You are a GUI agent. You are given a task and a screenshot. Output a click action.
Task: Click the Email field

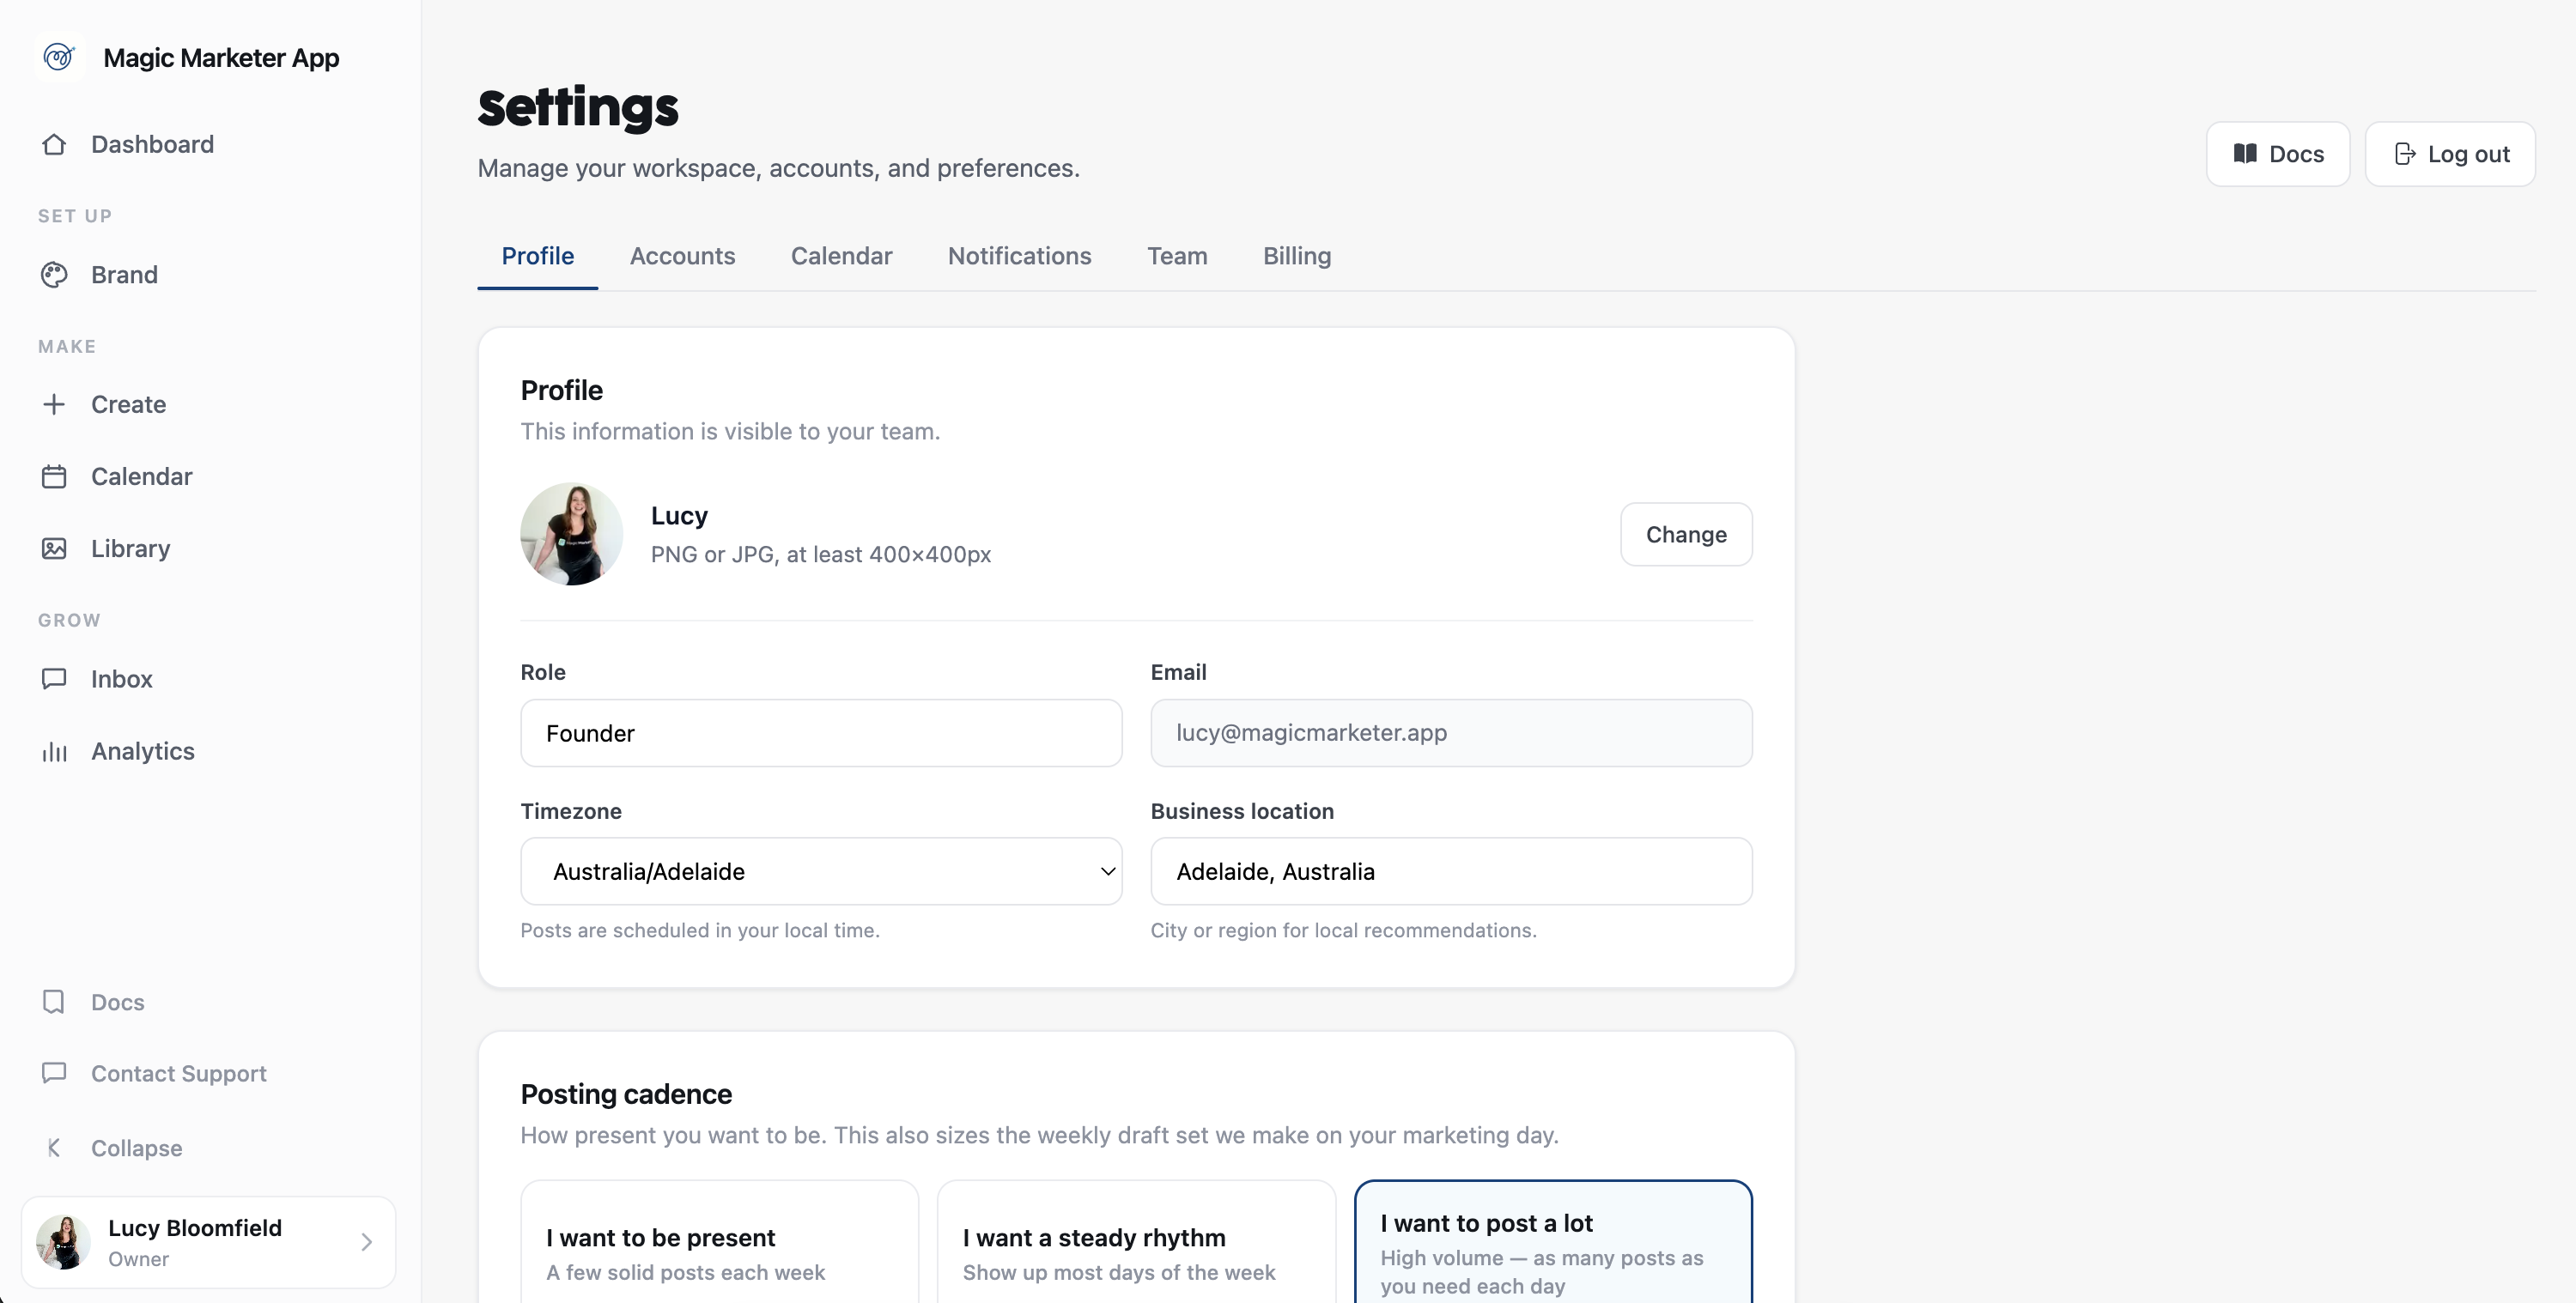1451,733
